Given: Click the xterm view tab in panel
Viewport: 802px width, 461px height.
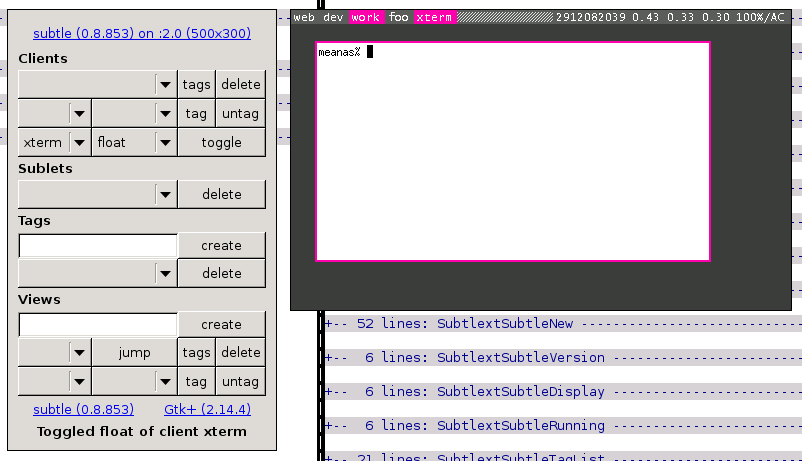Looking at the screenshot, I should coord(433,18).
